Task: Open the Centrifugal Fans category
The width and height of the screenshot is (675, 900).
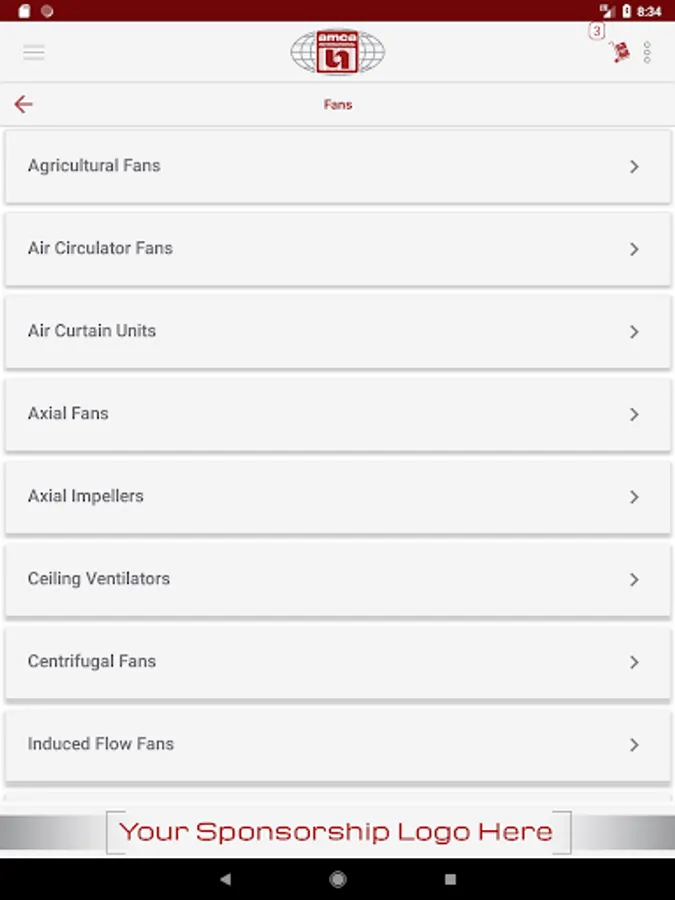Action: click(92, 661)
